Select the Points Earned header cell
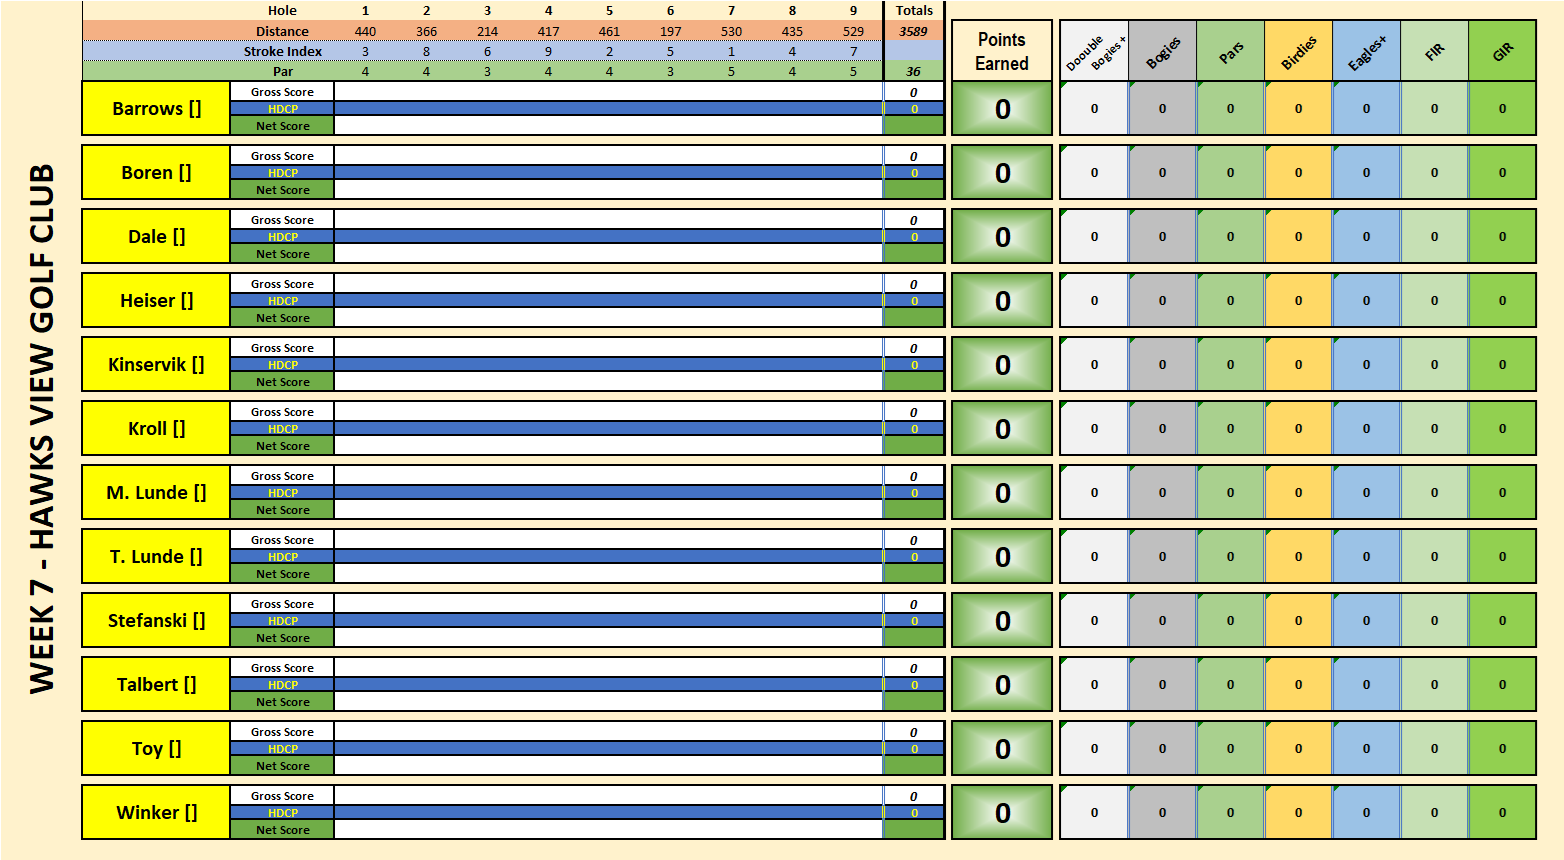Image resolution: width=1564 pixels, height=860 pixels. 1001,51
